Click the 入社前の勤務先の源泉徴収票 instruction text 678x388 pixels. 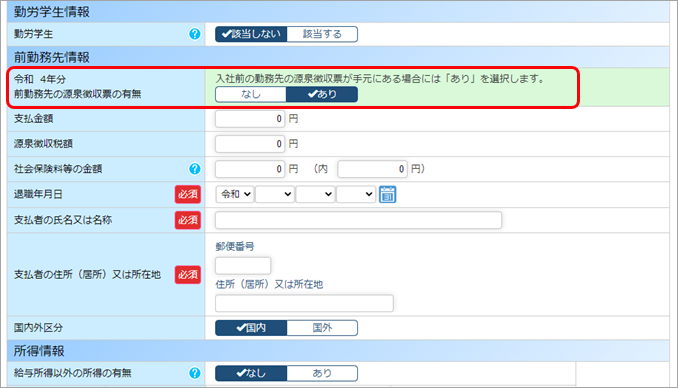click(380, 79)
